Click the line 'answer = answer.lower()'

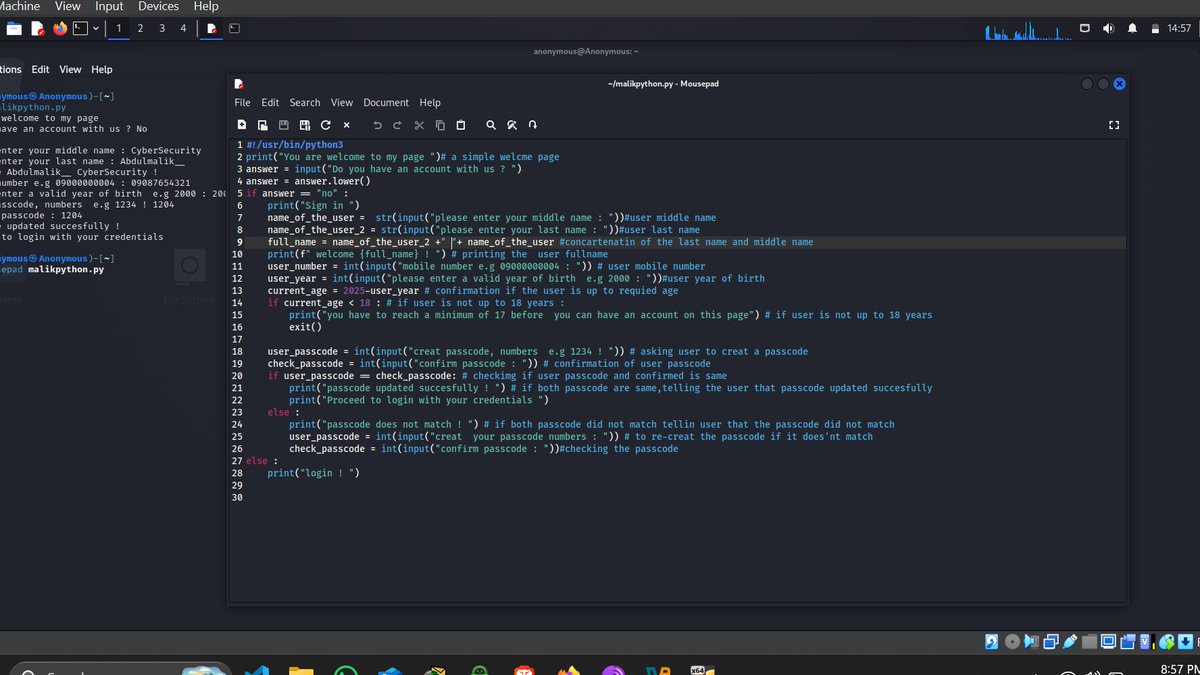coord(308,181)
